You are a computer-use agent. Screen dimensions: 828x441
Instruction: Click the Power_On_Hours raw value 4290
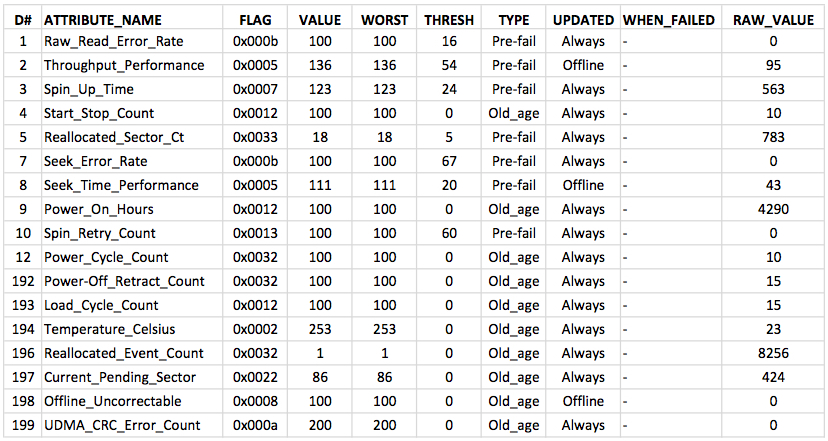(773, 209)
